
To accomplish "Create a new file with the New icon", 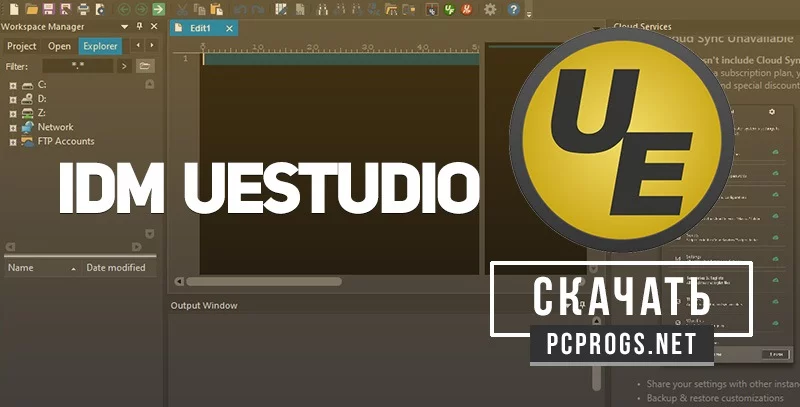I will [x=14, y=9].
